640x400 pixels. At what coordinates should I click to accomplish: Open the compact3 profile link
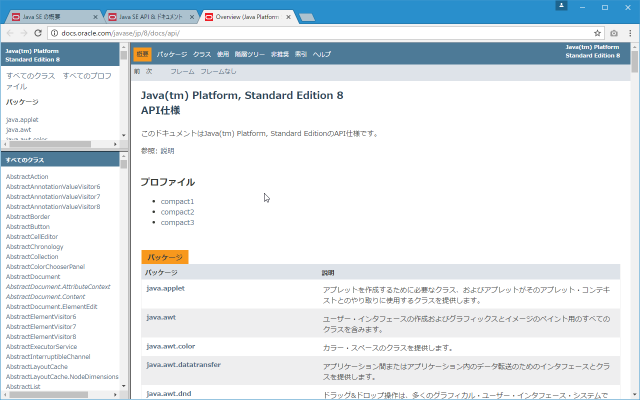(178, 222)
